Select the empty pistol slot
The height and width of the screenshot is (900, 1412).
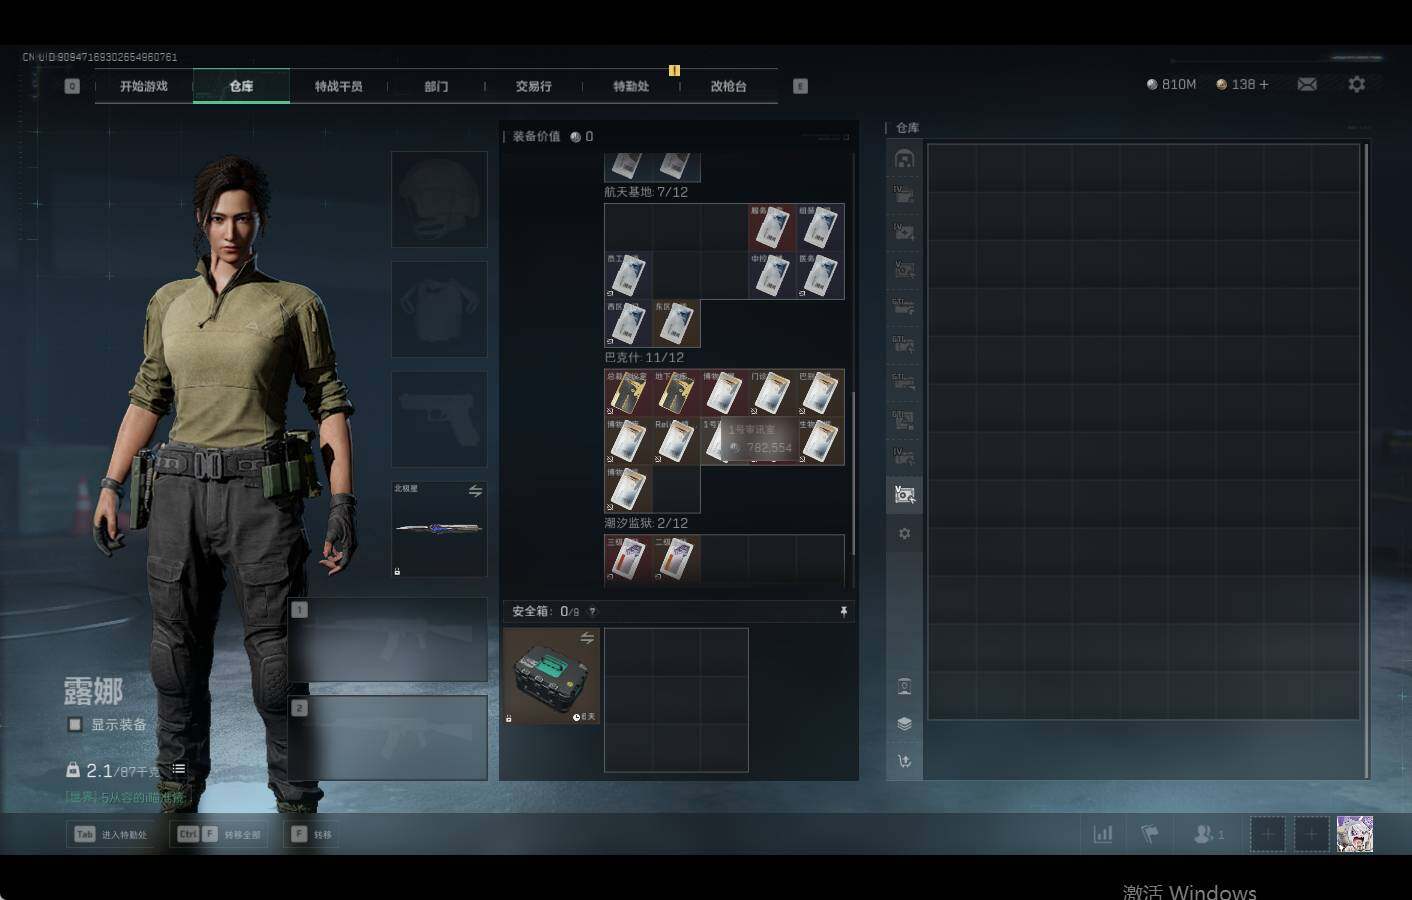click(439, 419)
